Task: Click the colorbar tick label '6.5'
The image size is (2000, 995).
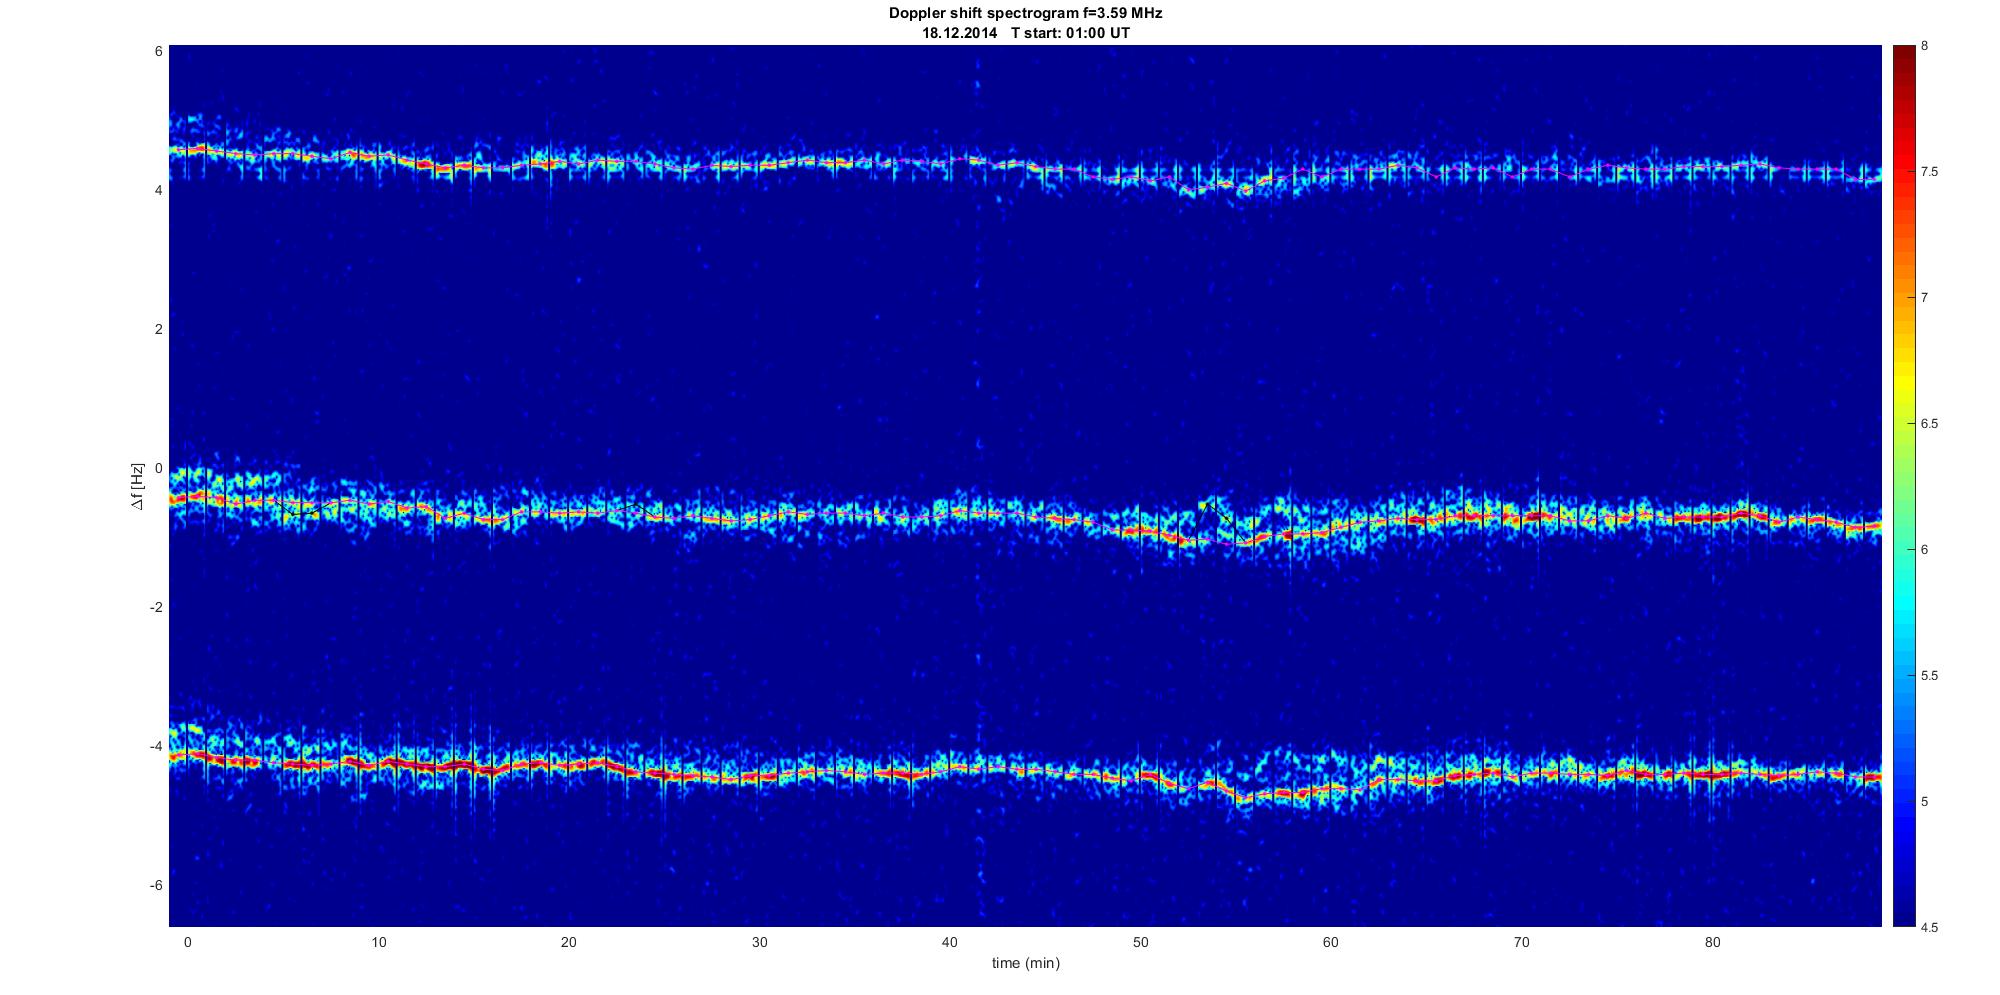Action: pyautogui.click(x=1929, y=424)
